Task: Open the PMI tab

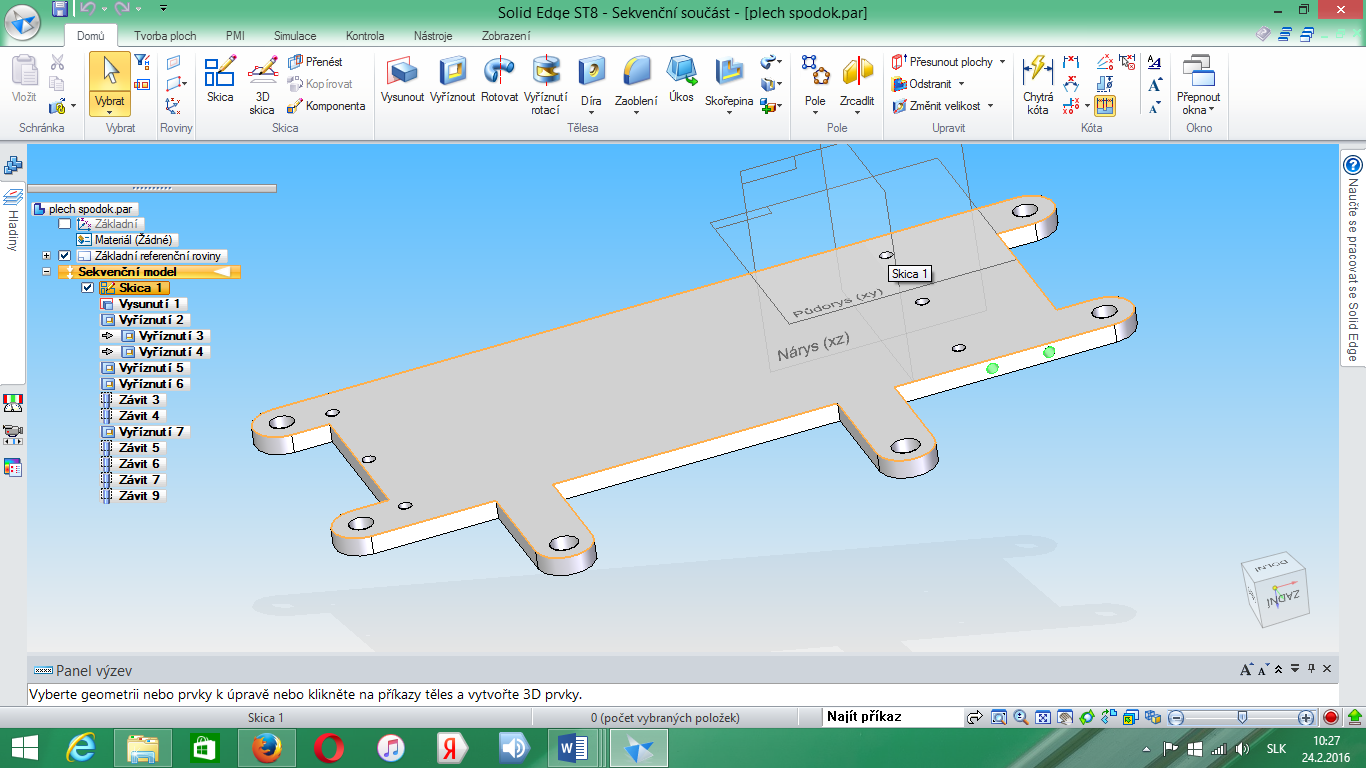Action: (x=235, y=36)
